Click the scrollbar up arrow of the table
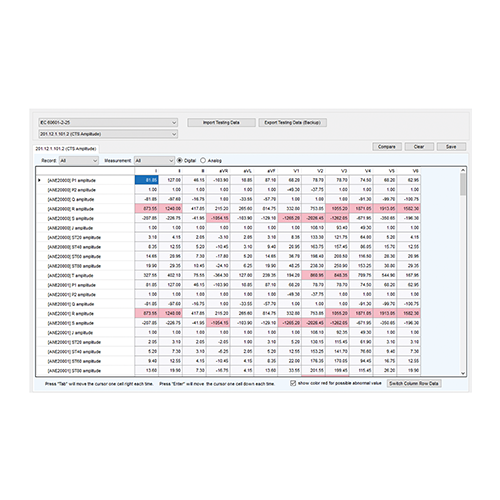 coord(463,170)
